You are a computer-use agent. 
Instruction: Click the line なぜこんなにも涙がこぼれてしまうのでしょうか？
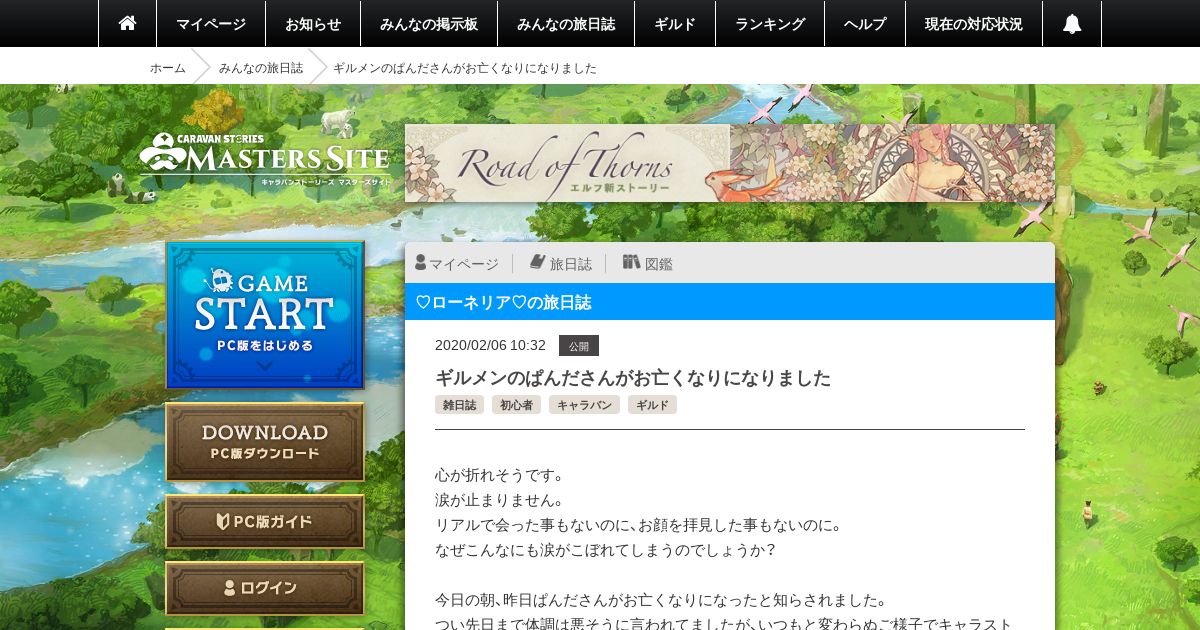[x=606, y=550]
